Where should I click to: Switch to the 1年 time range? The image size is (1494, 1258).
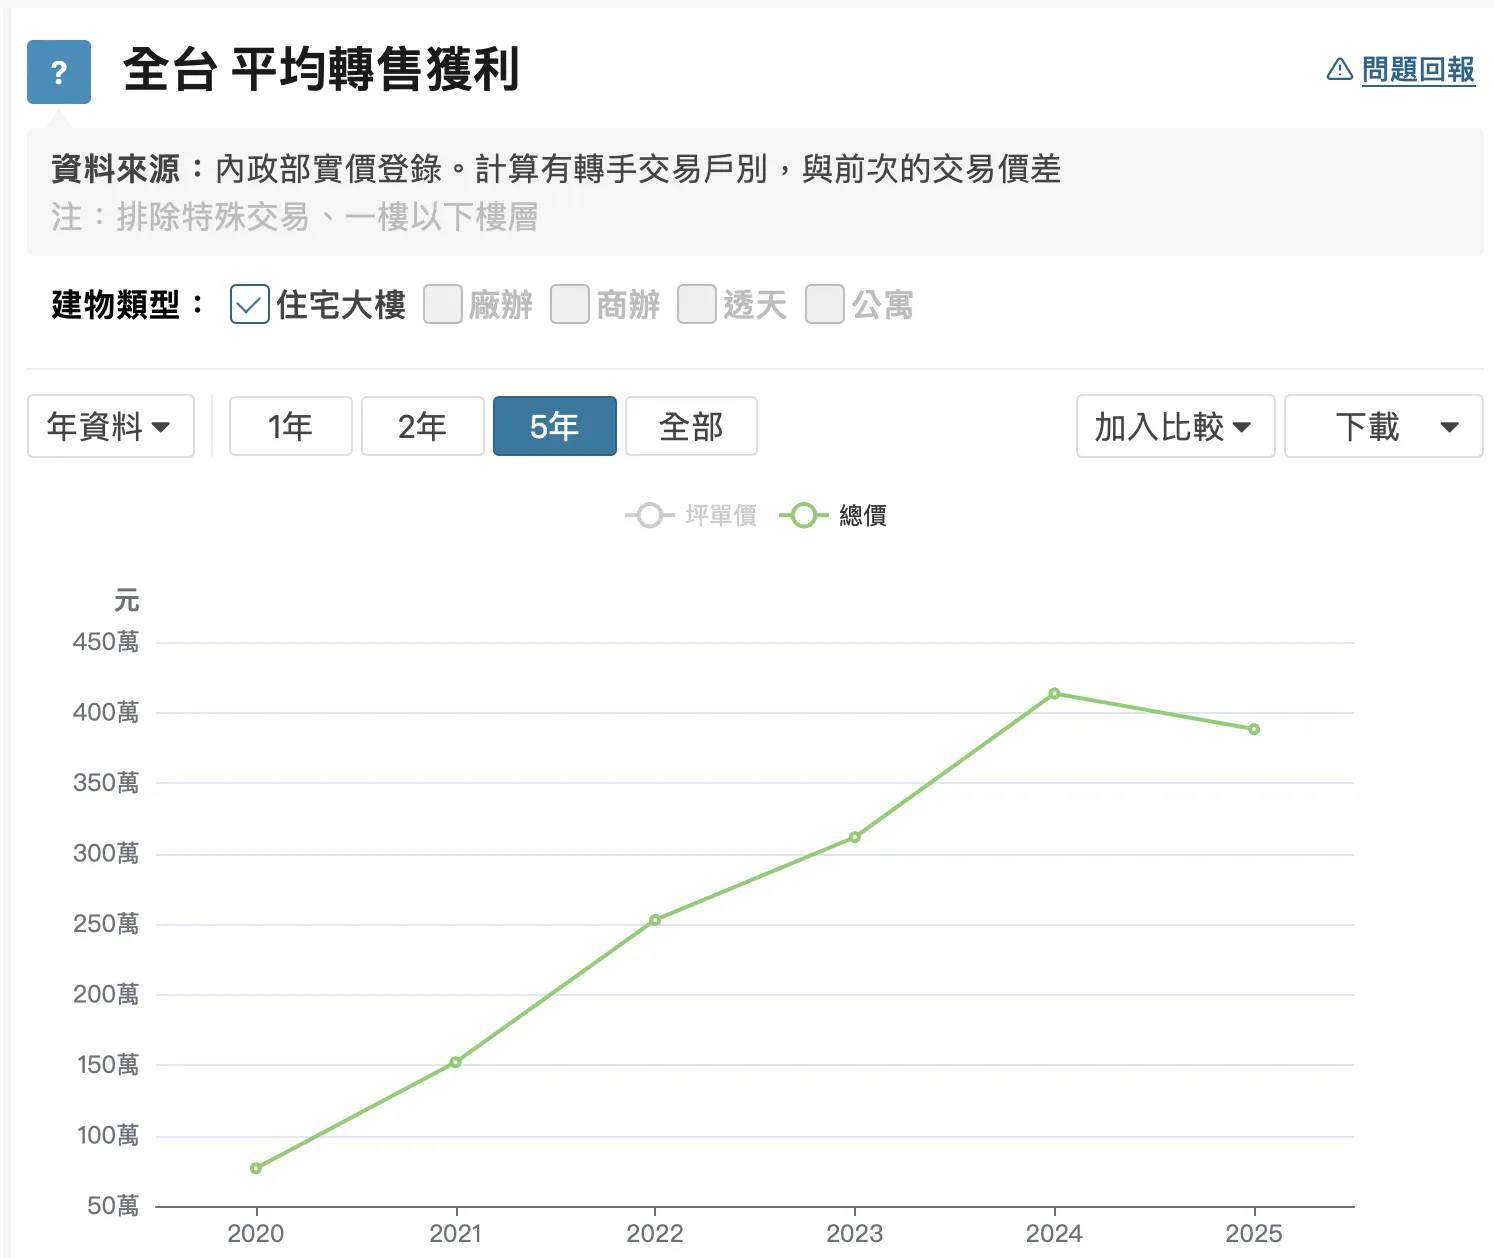tap(290, 426)
